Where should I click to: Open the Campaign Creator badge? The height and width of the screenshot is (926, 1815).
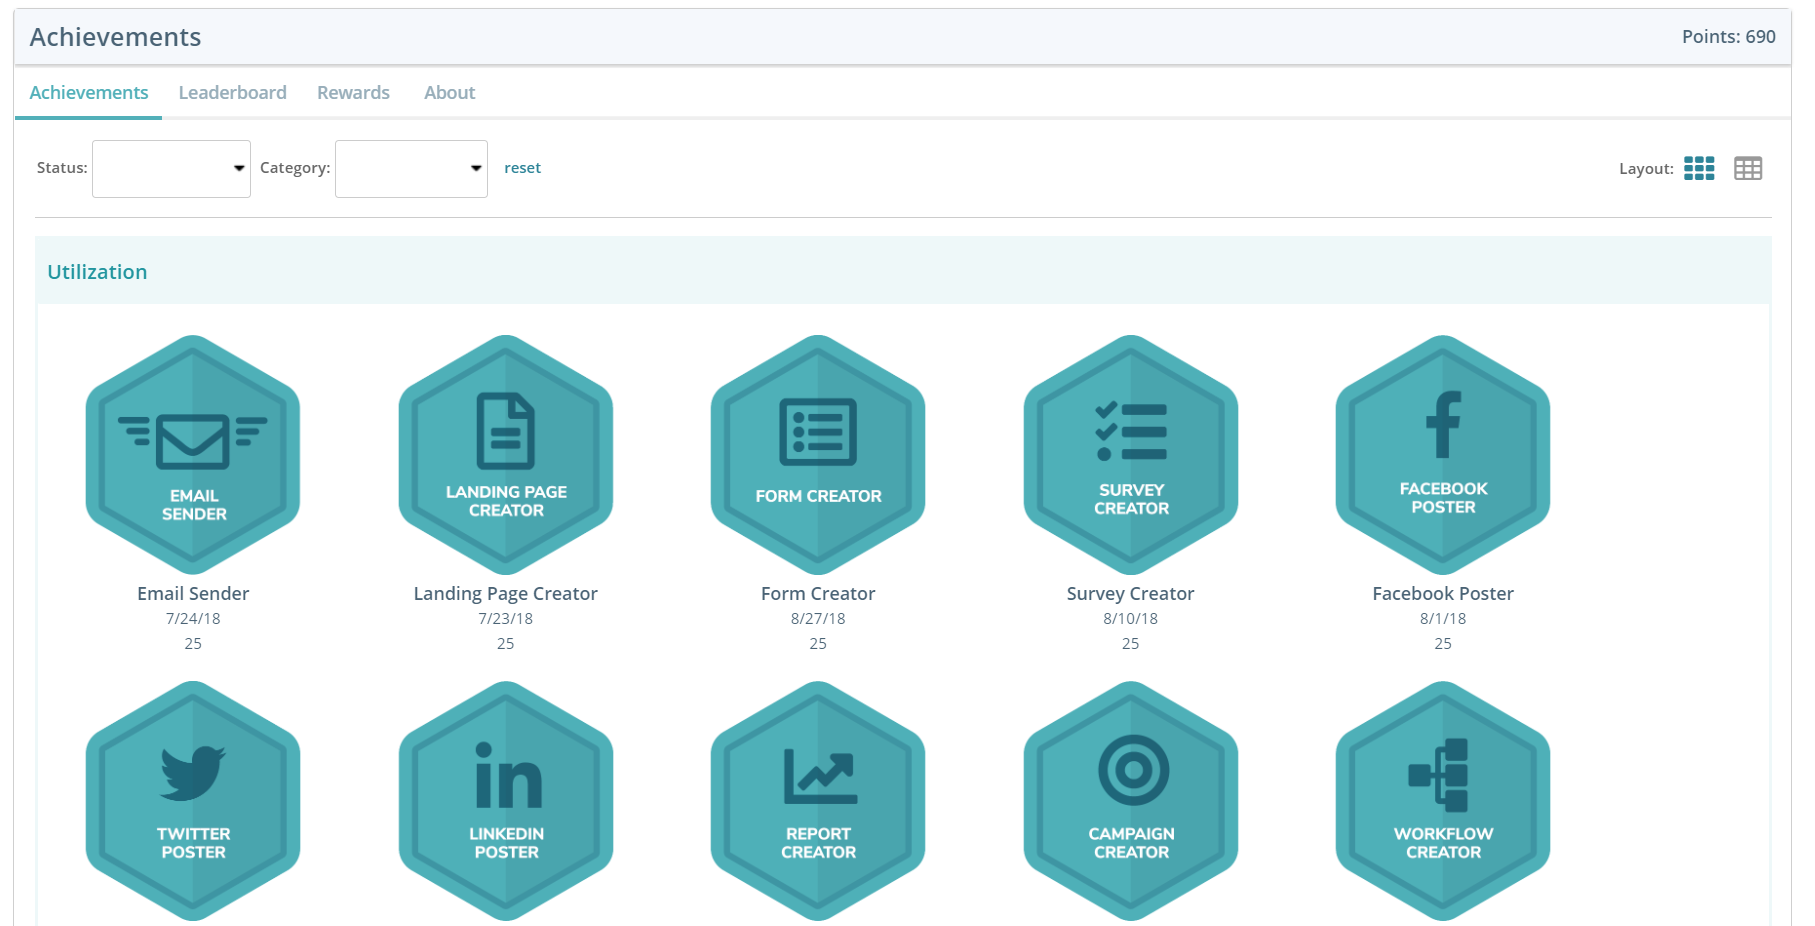point(1131,801)
